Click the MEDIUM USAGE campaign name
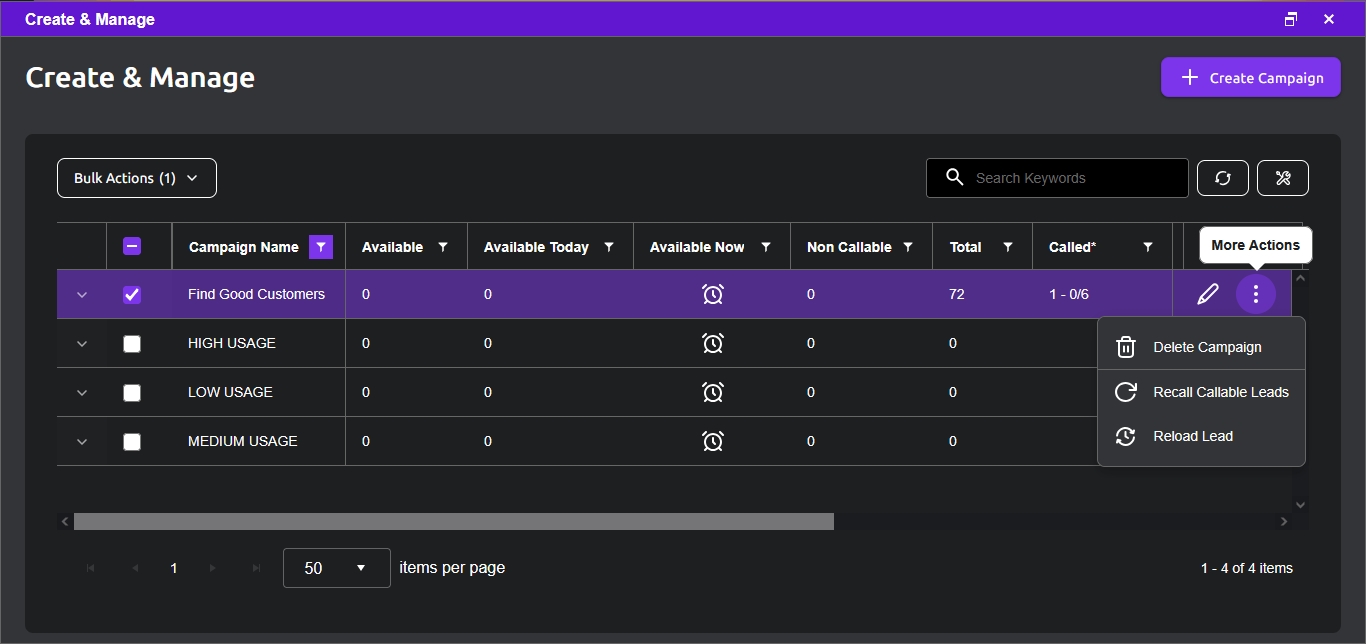This screenshot has width=1366, height=644. click(243, 441)
